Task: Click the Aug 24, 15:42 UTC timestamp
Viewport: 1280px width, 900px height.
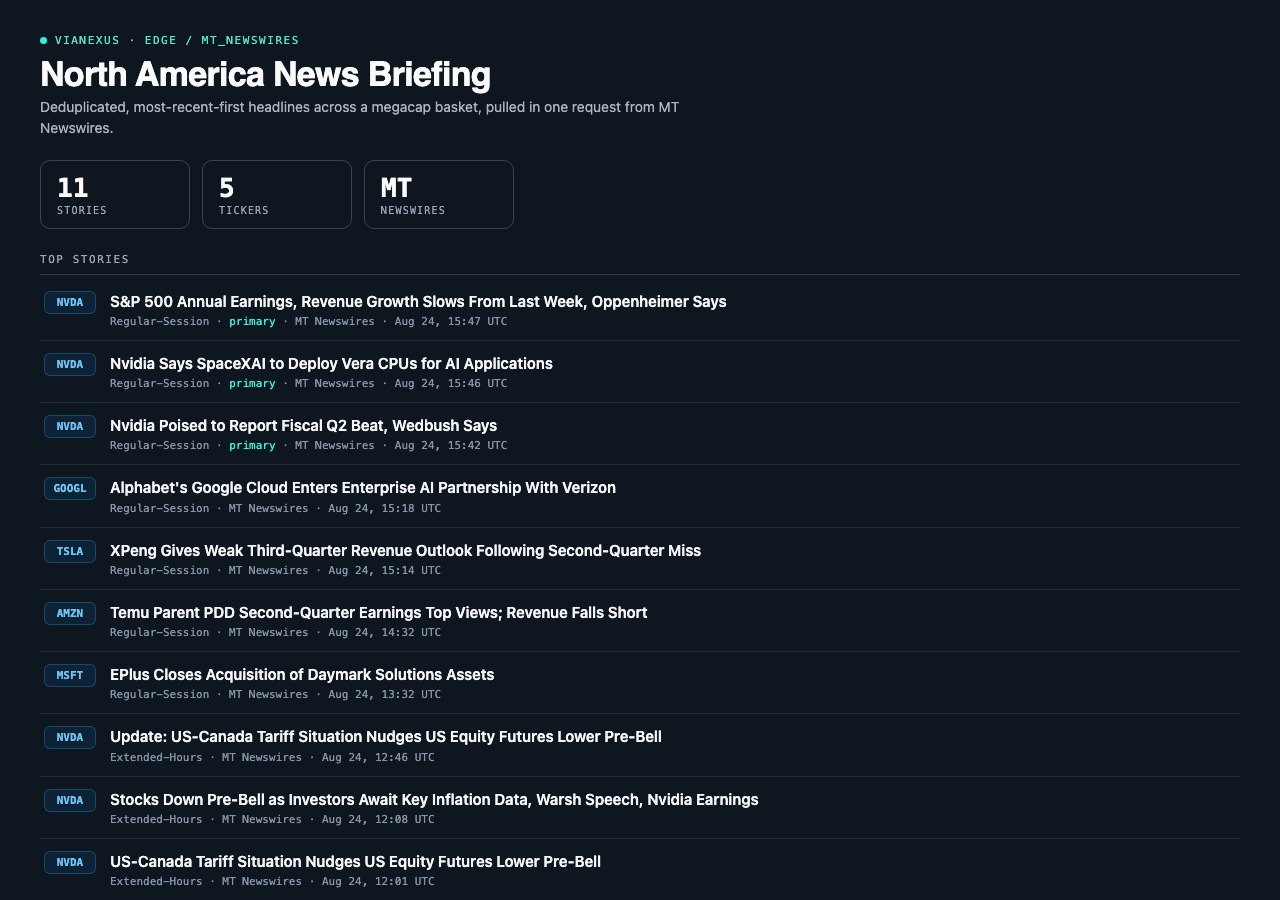Action: point(451,446)
